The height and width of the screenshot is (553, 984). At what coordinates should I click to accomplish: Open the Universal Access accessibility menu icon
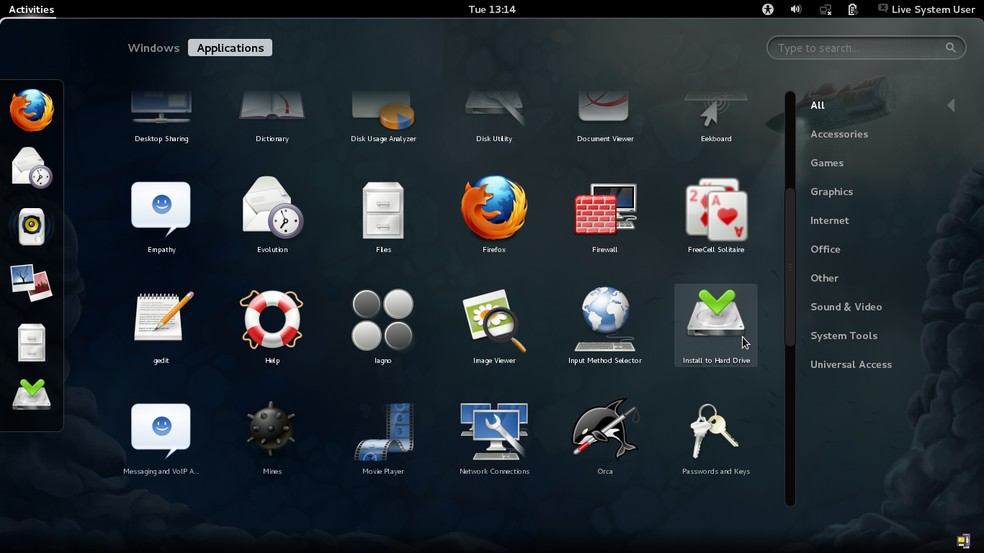768,9
